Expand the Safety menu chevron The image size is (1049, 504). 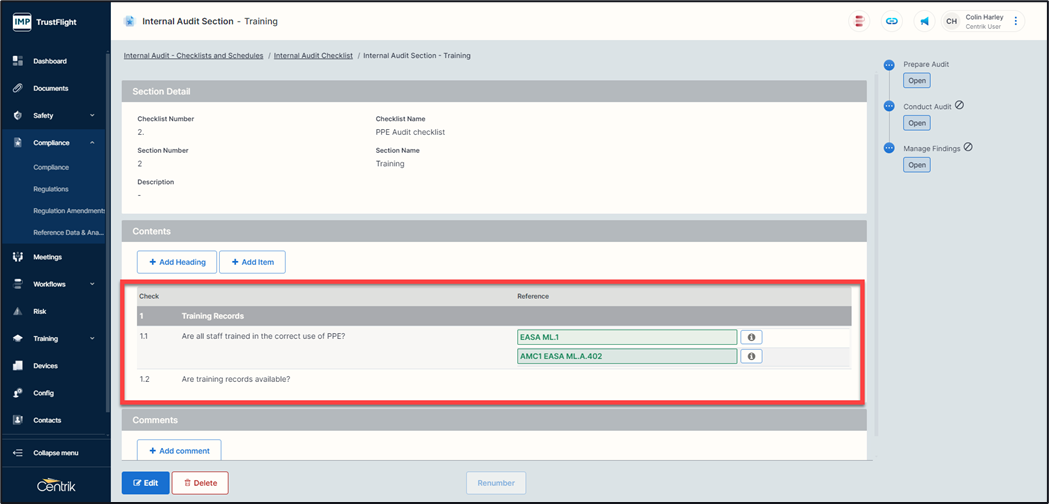(x=93, y=116)
